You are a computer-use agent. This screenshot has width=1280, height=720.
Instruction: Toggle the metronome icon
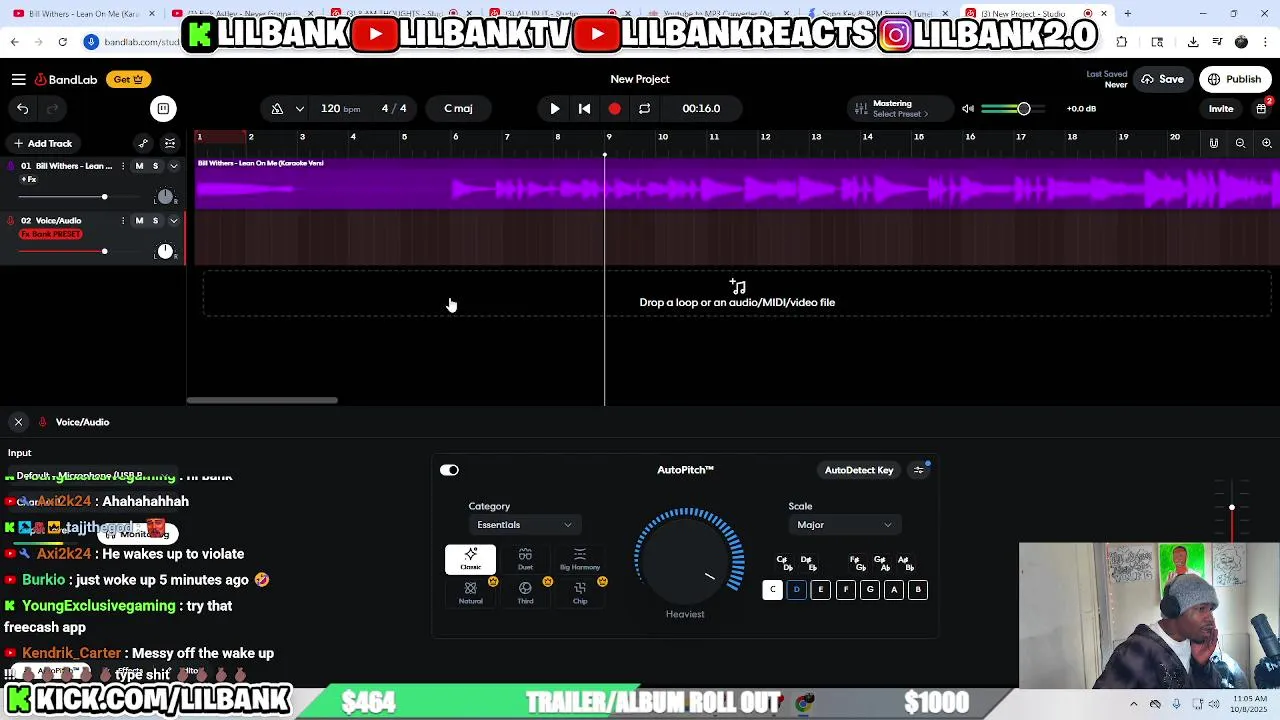coord(277,109)
